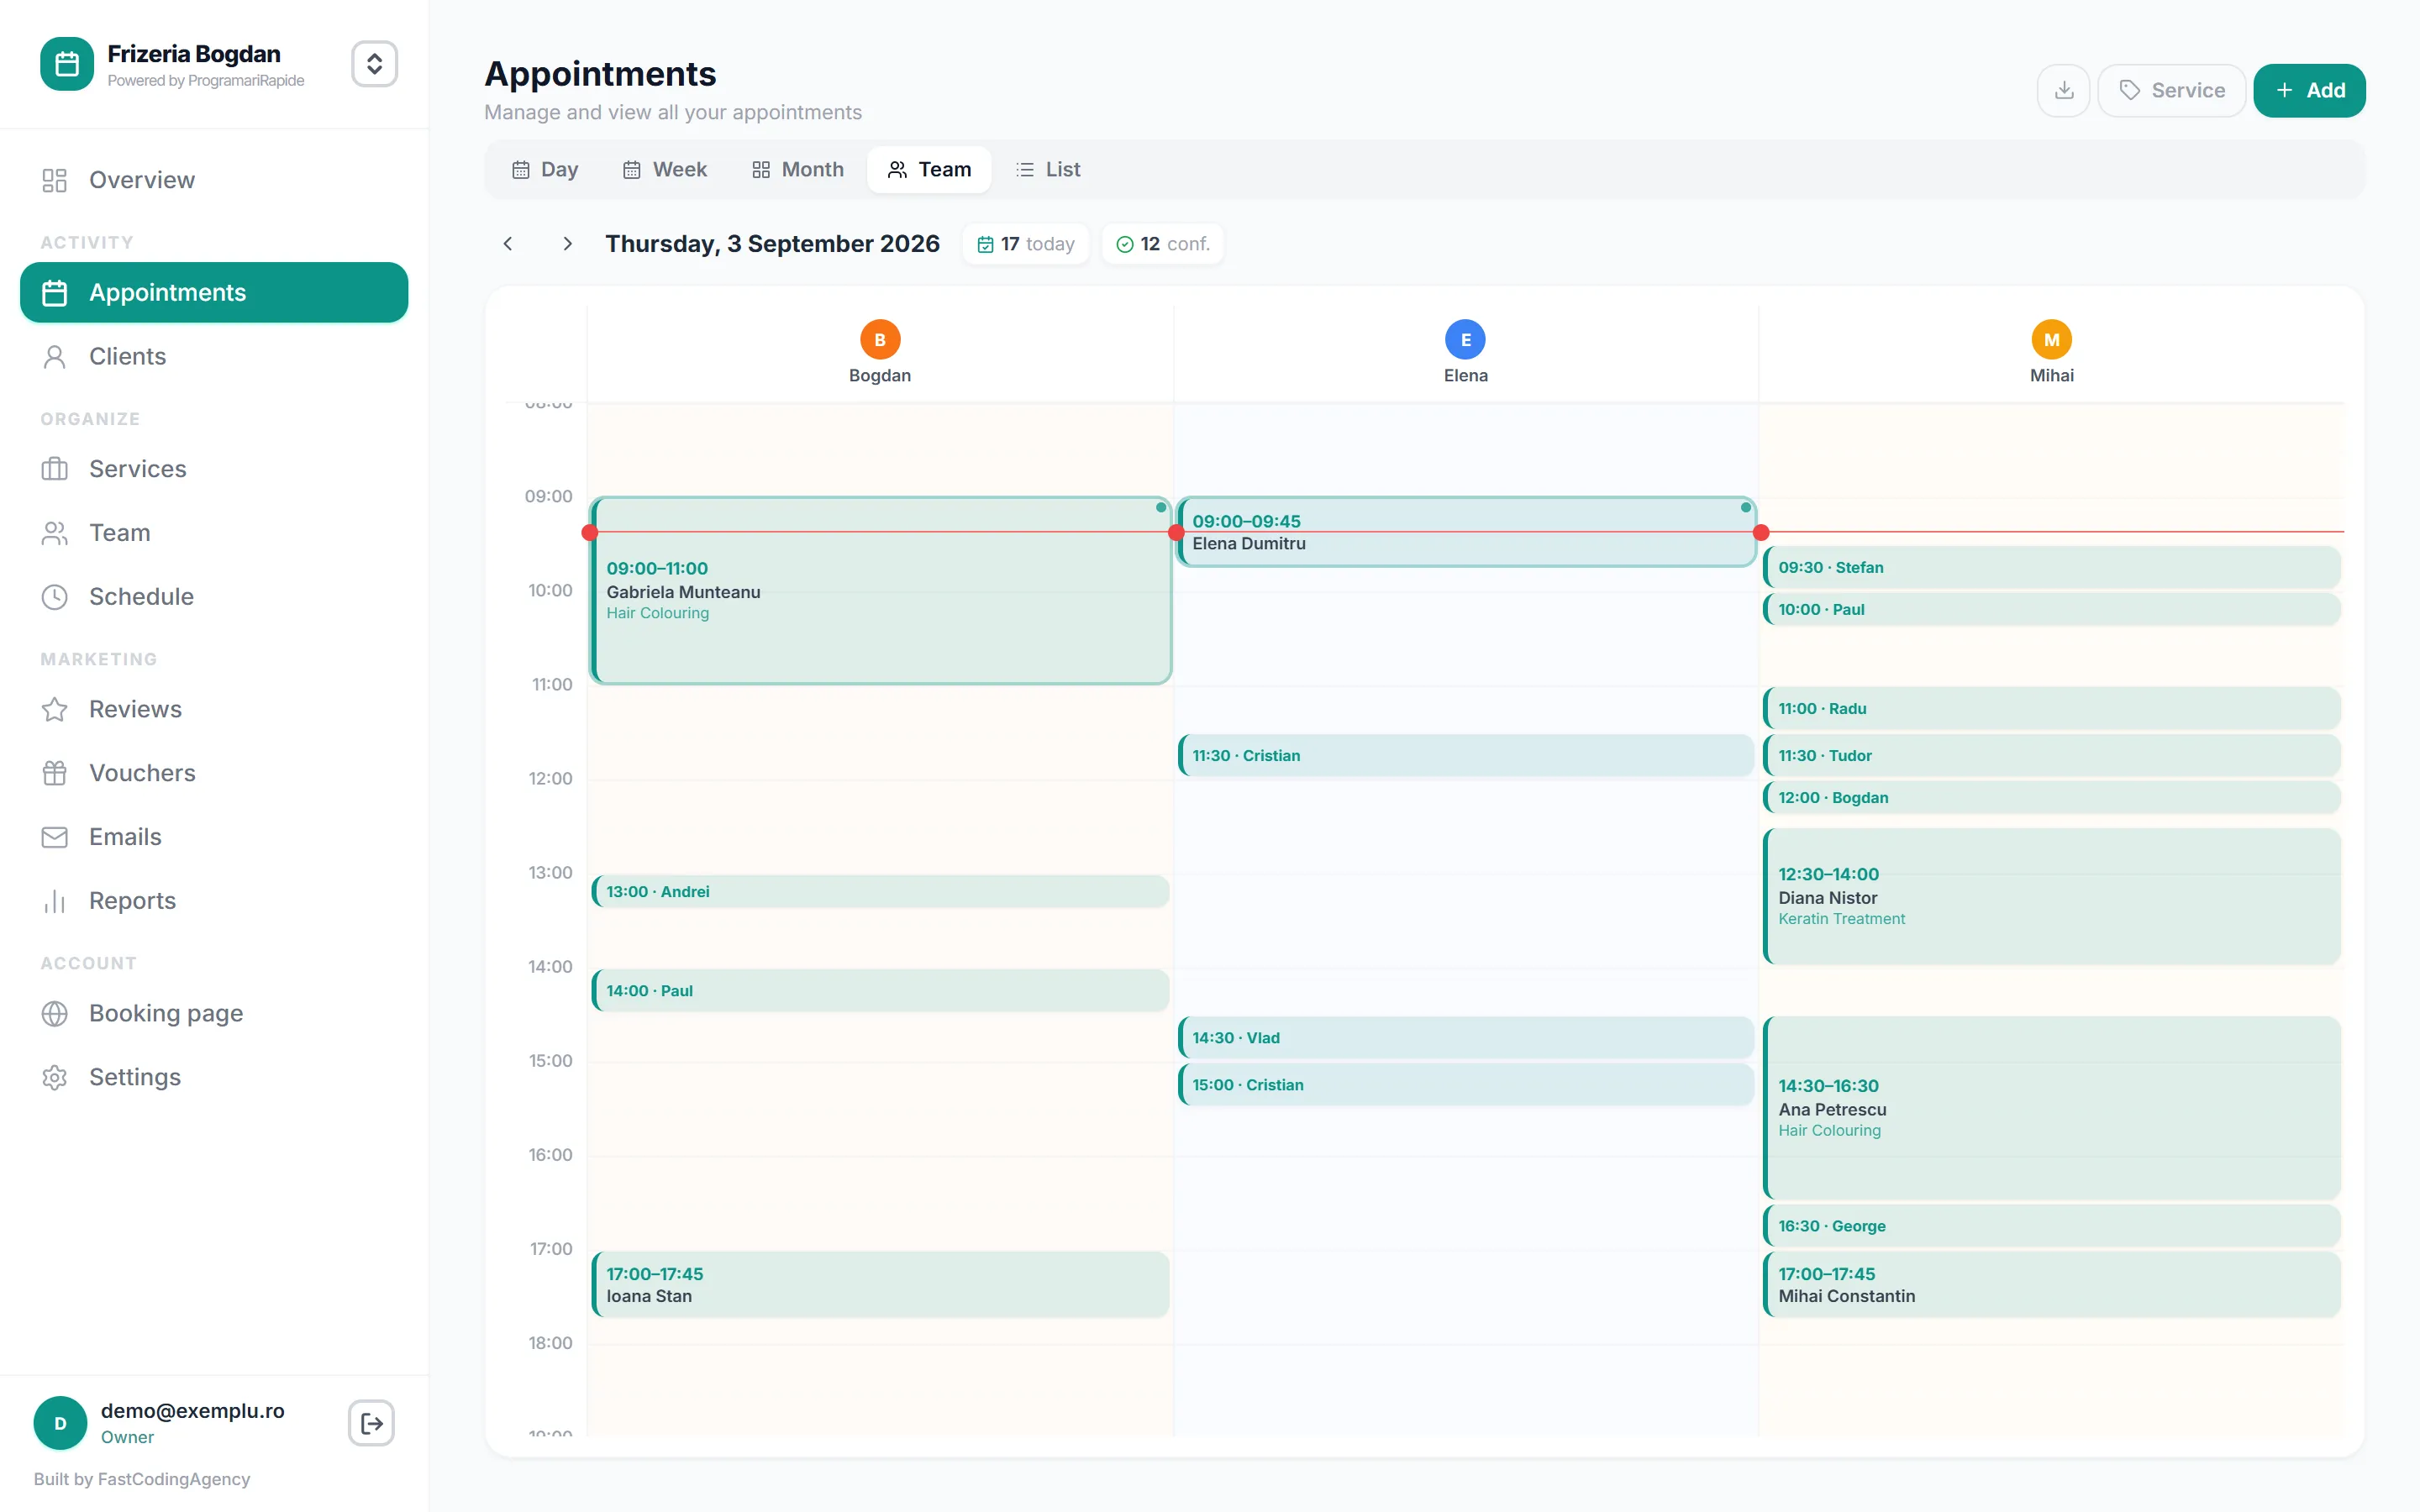2420x1512 pixels.
Task: Open the Services section
Action: point(214,469)
